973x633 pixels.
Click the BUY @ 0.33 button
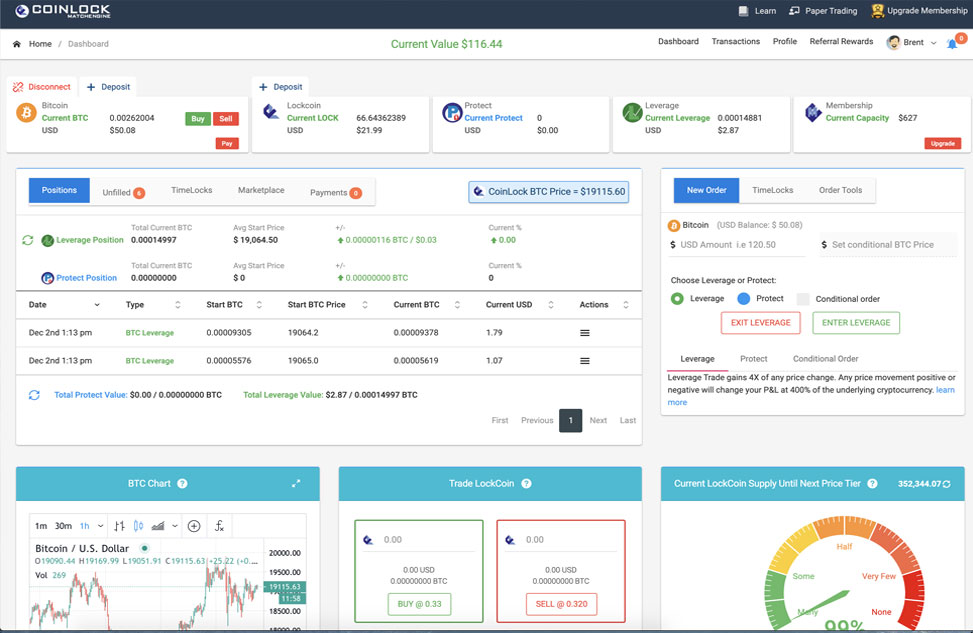click(419, 604)
